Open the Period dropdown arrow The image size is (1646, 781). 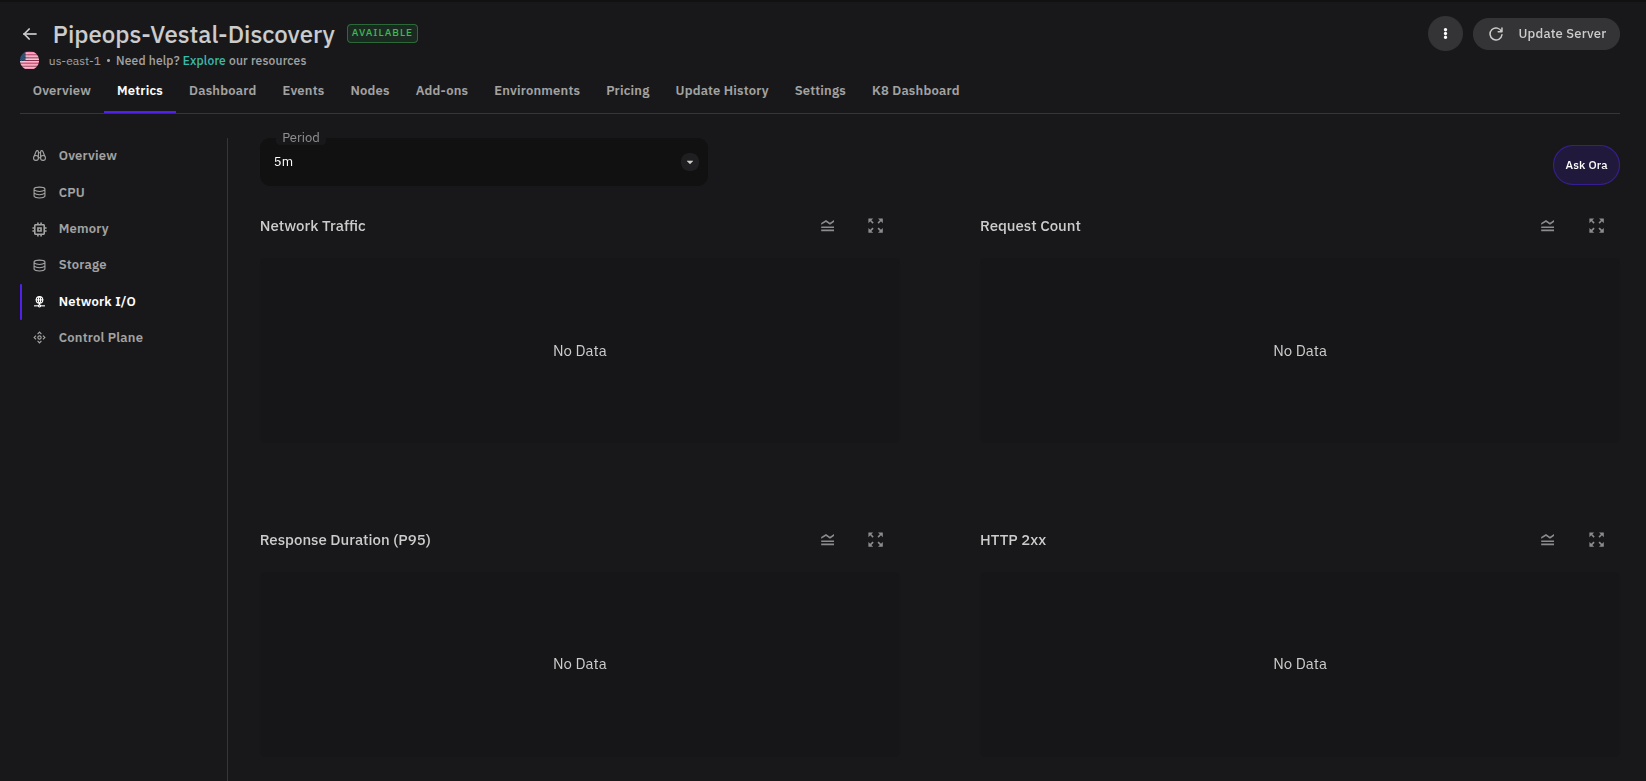click(689, 162)
